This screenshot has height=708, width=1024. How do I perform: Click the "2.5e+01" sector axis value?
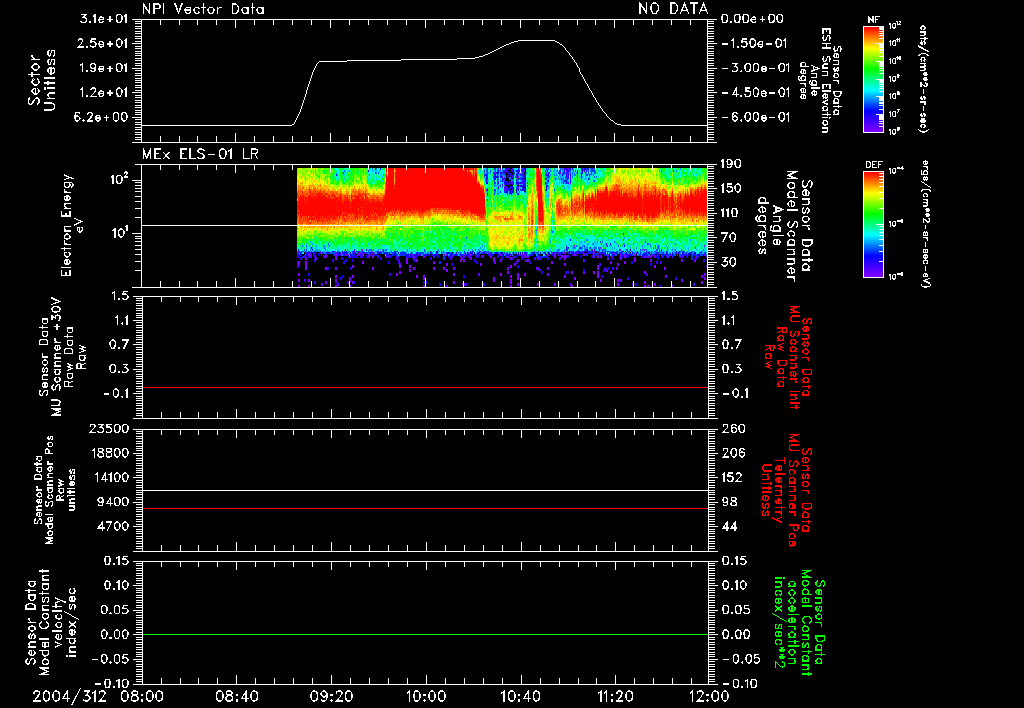[104, 43]
